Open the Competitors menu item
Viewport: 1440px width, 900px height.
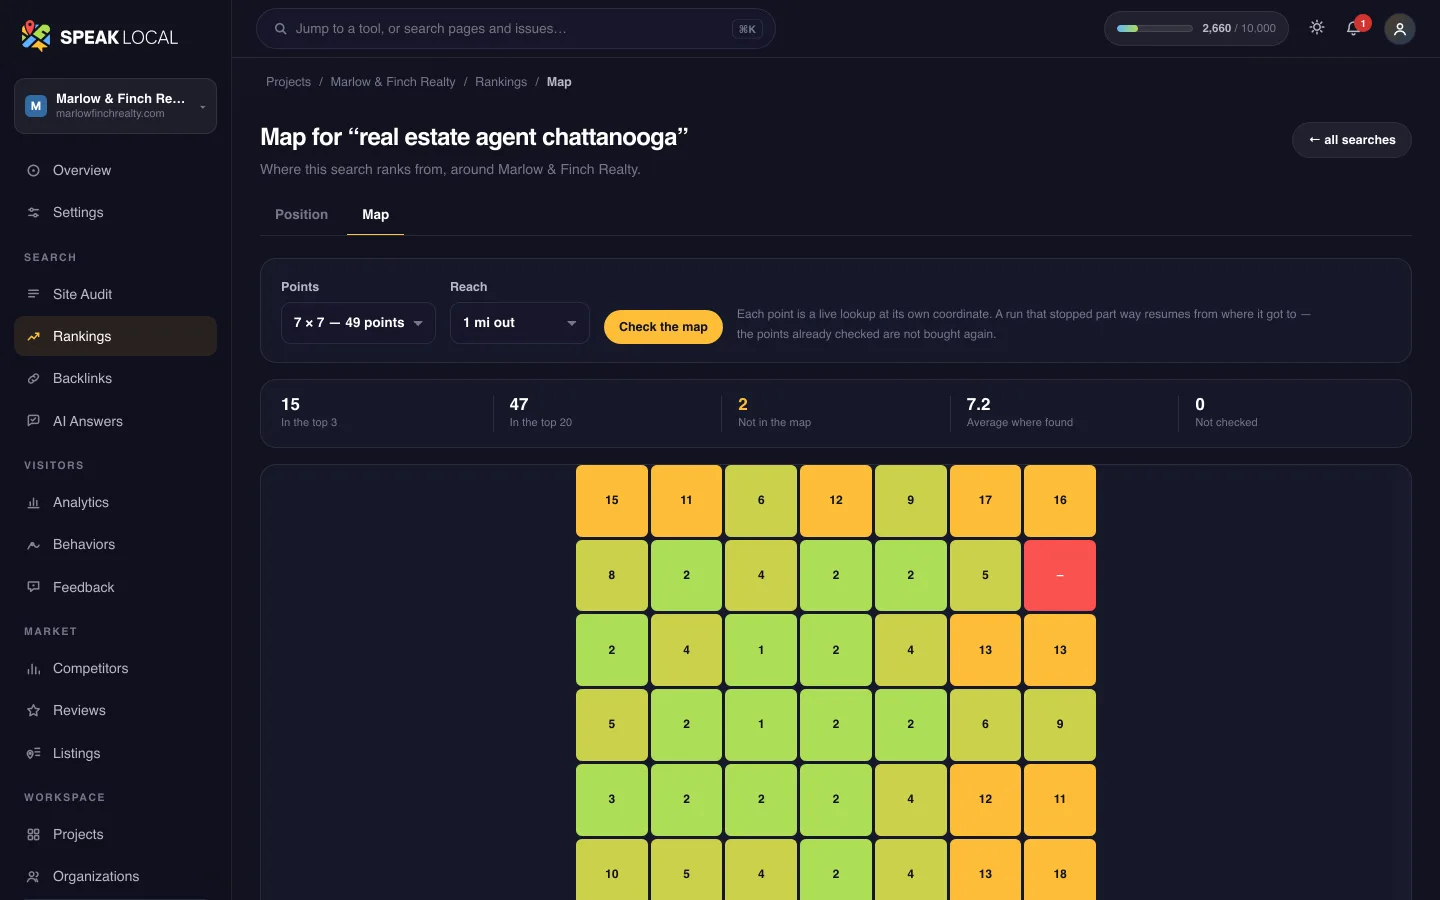click(x=116, y=669)
